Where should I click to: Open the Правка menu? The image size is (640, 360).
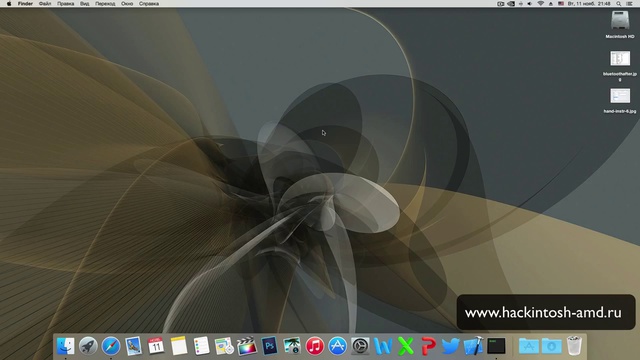coord(65,4)
